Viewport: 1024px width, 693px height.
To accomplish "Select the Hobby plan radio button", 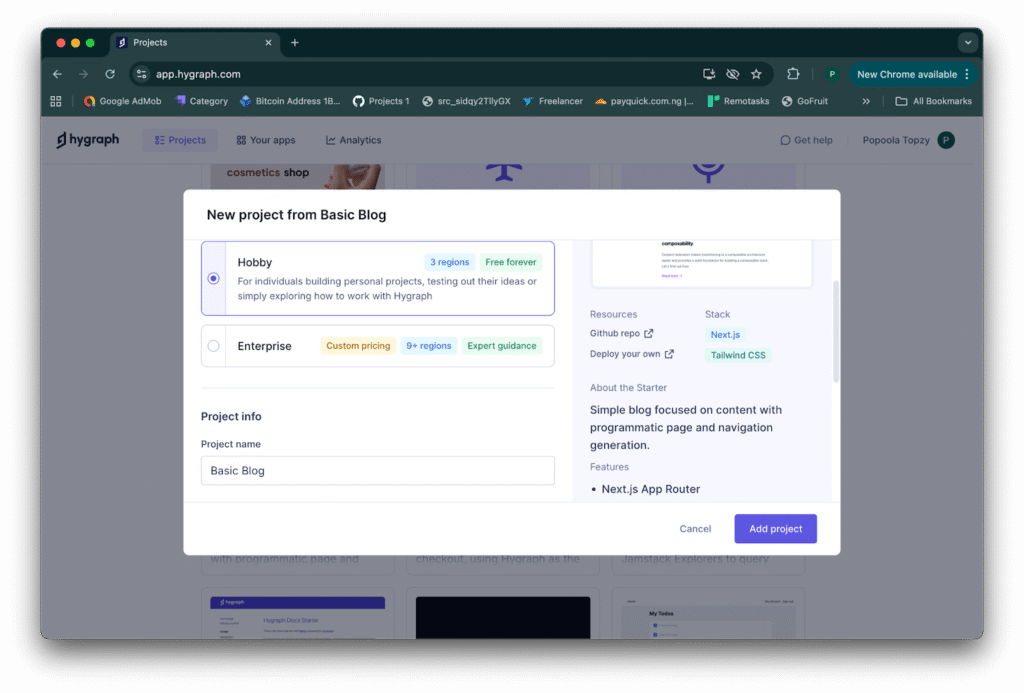I will click(214, 278).
